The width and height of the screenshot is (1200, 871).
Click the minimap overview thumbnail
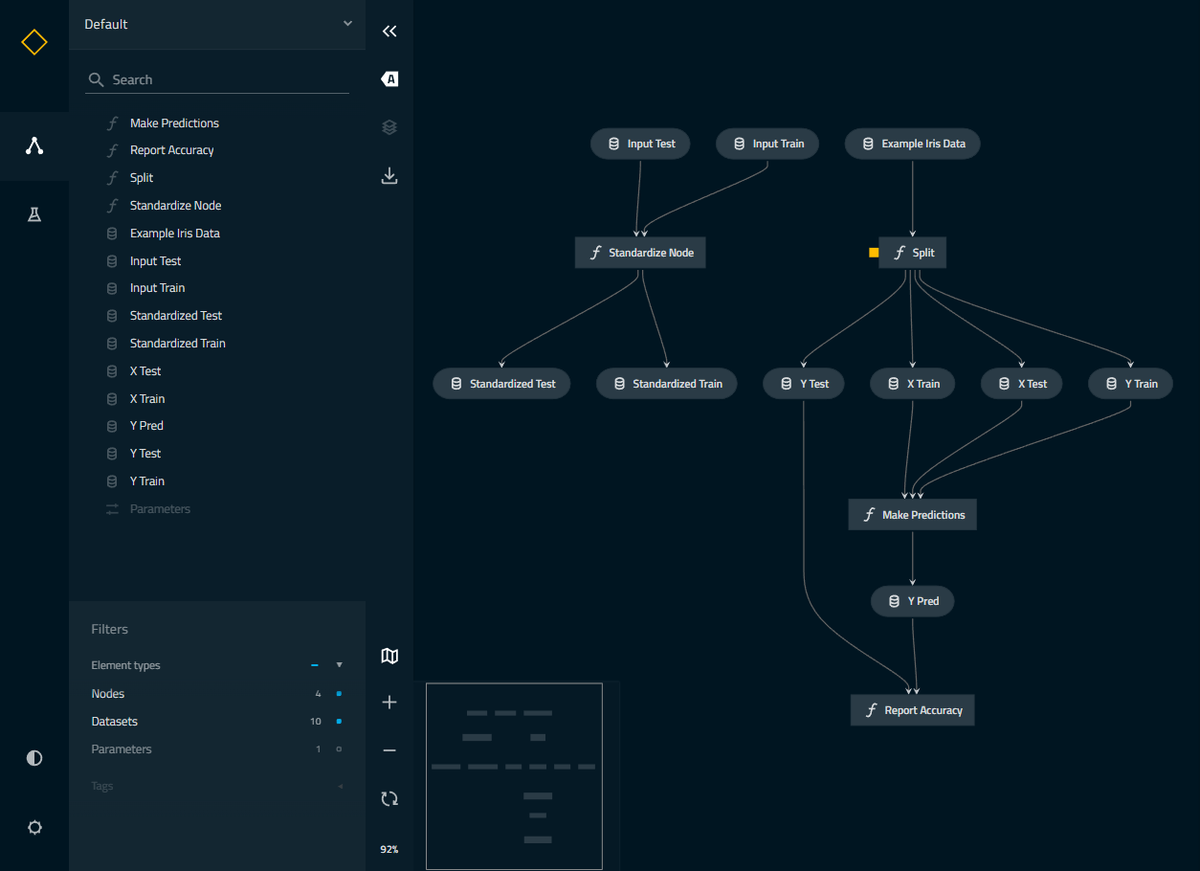[515, 776]
